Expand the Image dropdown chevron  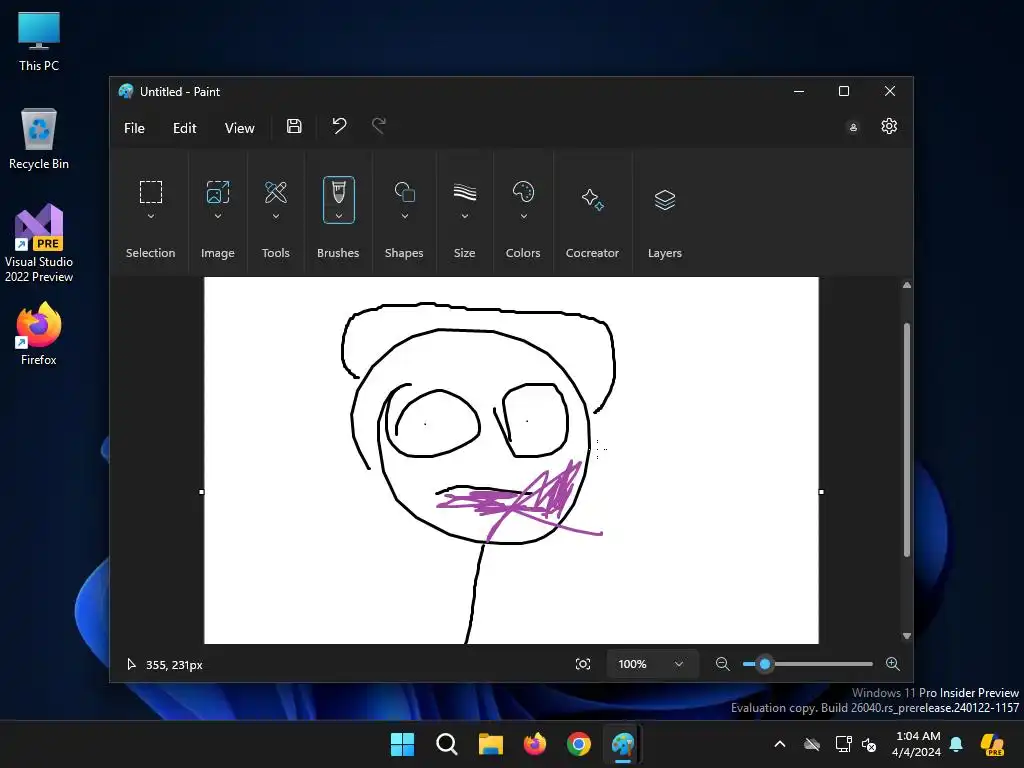click(218, 216)
